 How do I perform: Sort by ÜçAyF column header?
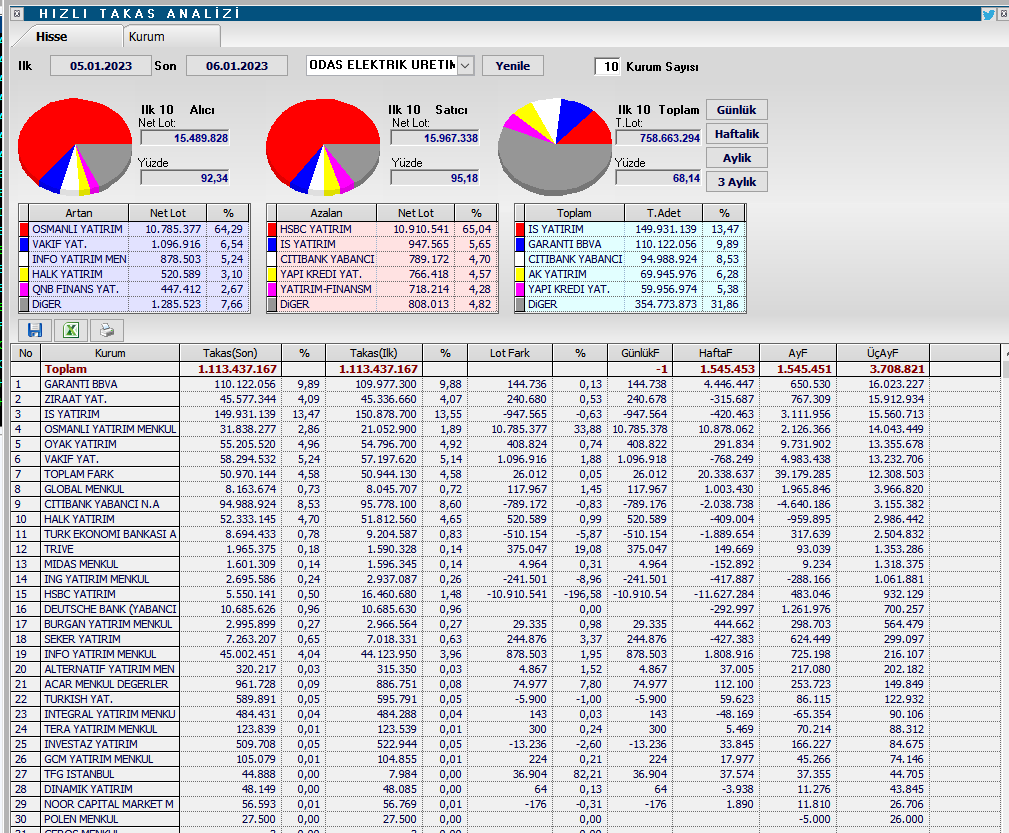point(882,353)
